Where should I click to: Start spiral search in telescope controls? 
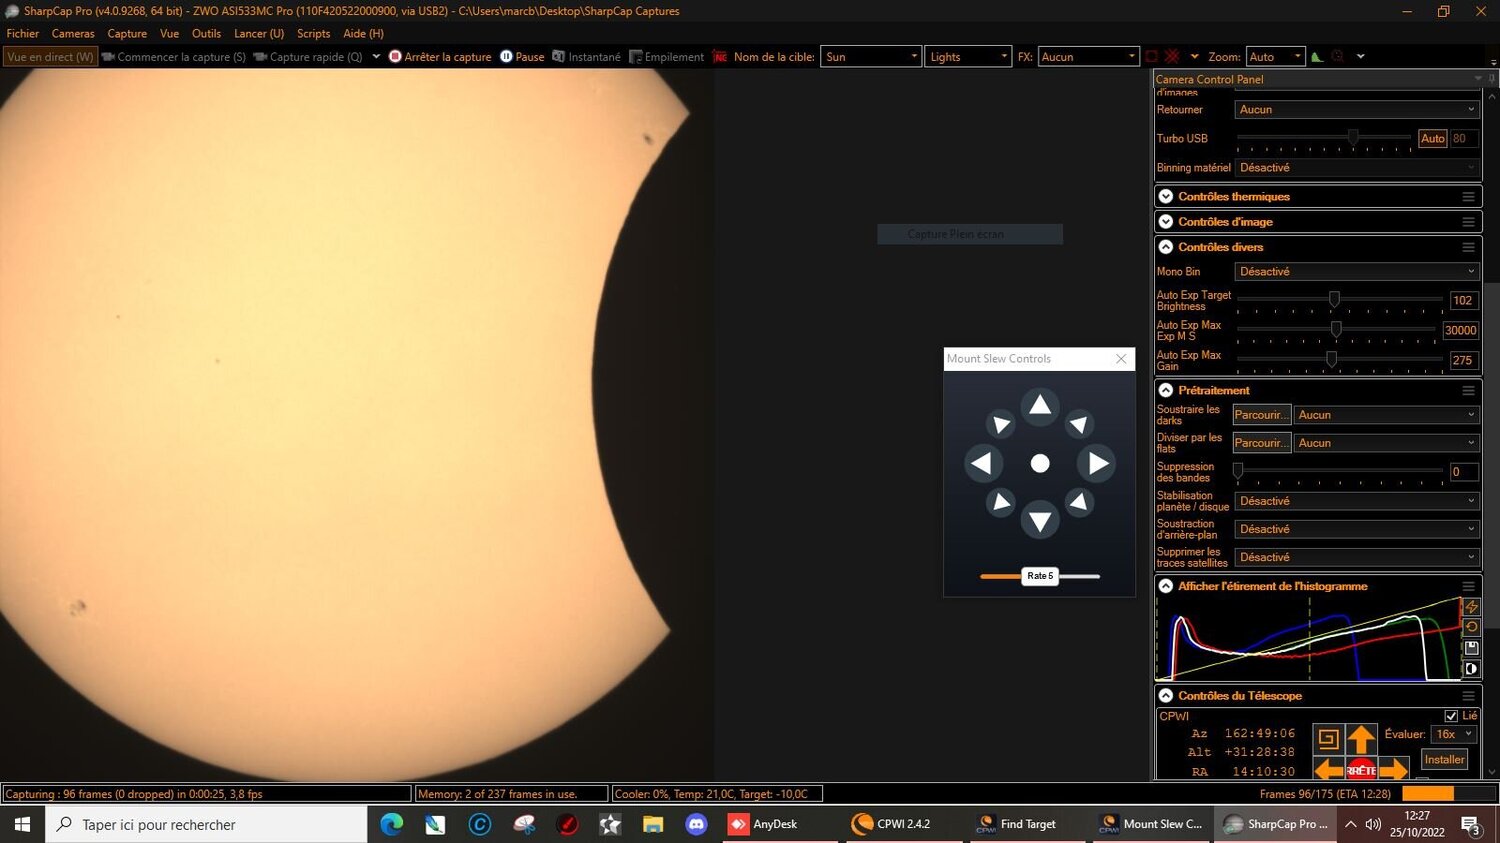[1328, 739]
